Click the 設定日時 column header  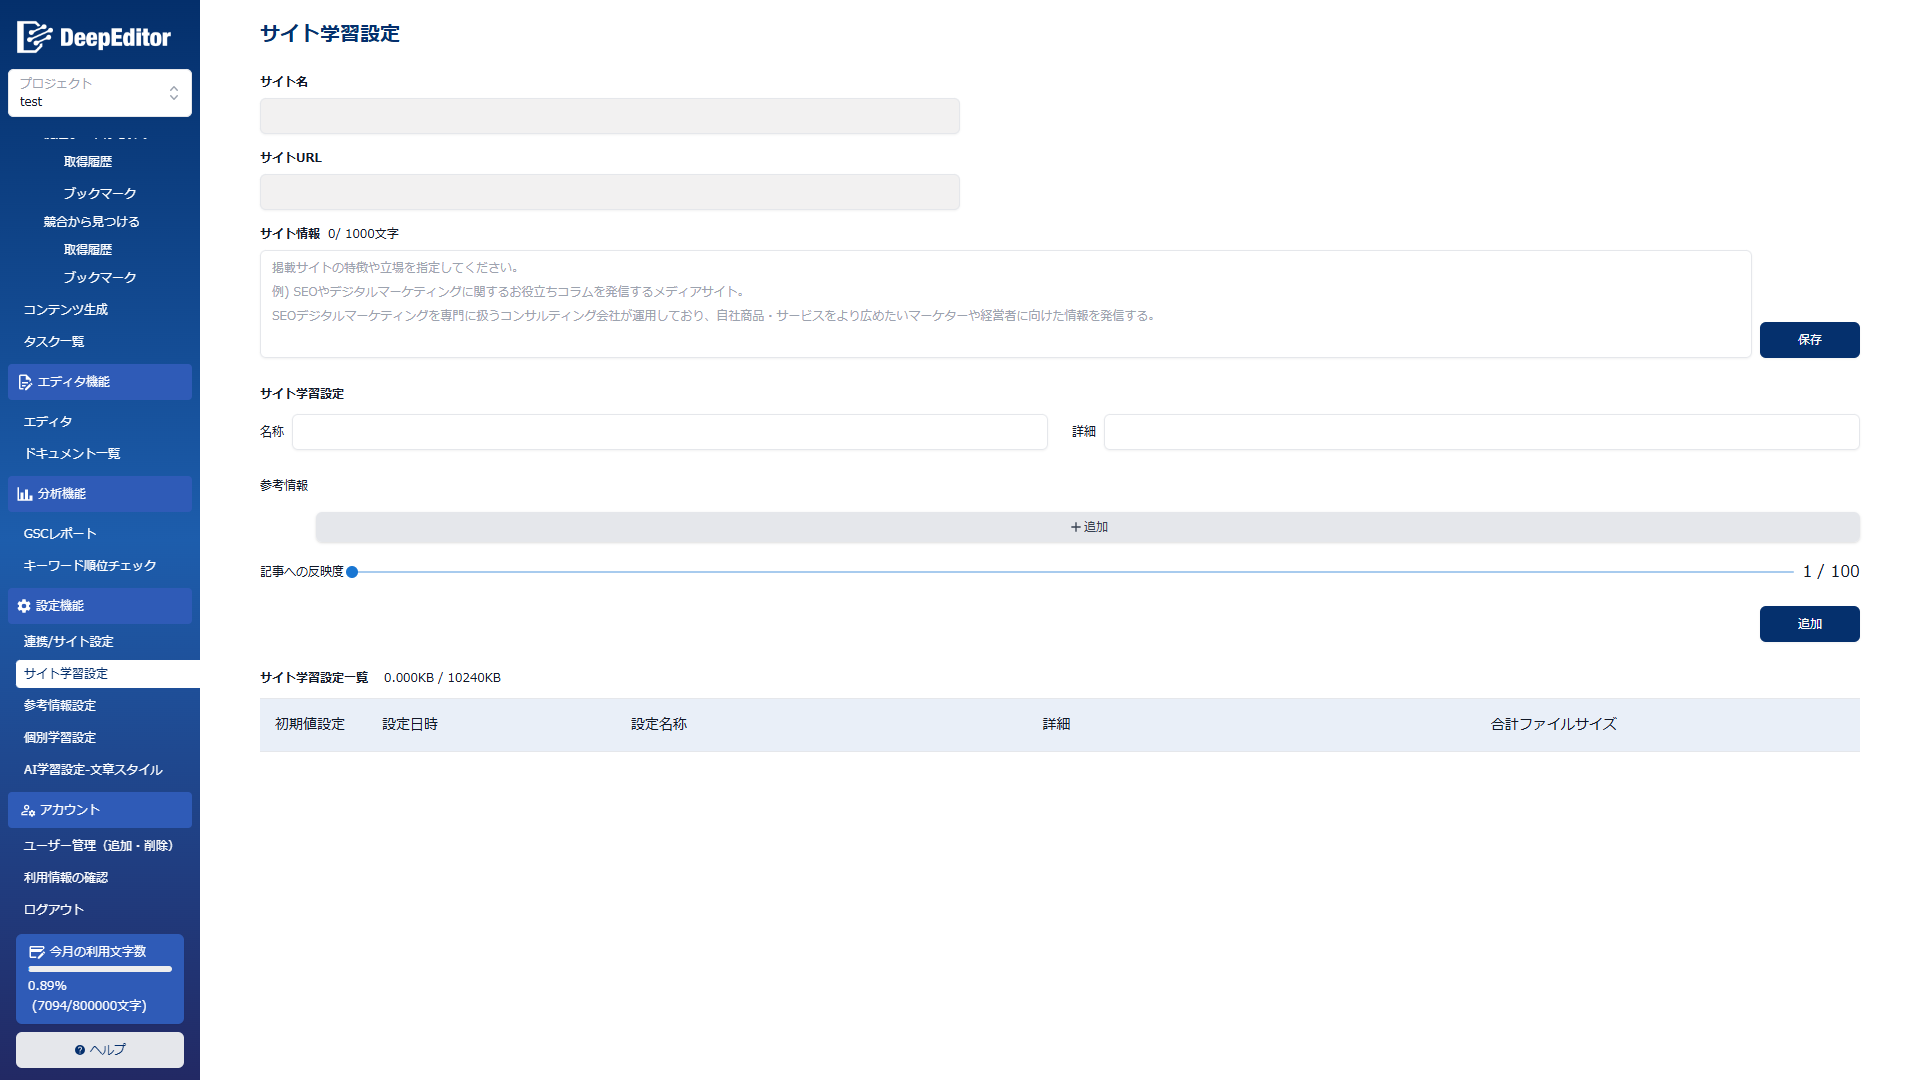(x=410, y=724)
